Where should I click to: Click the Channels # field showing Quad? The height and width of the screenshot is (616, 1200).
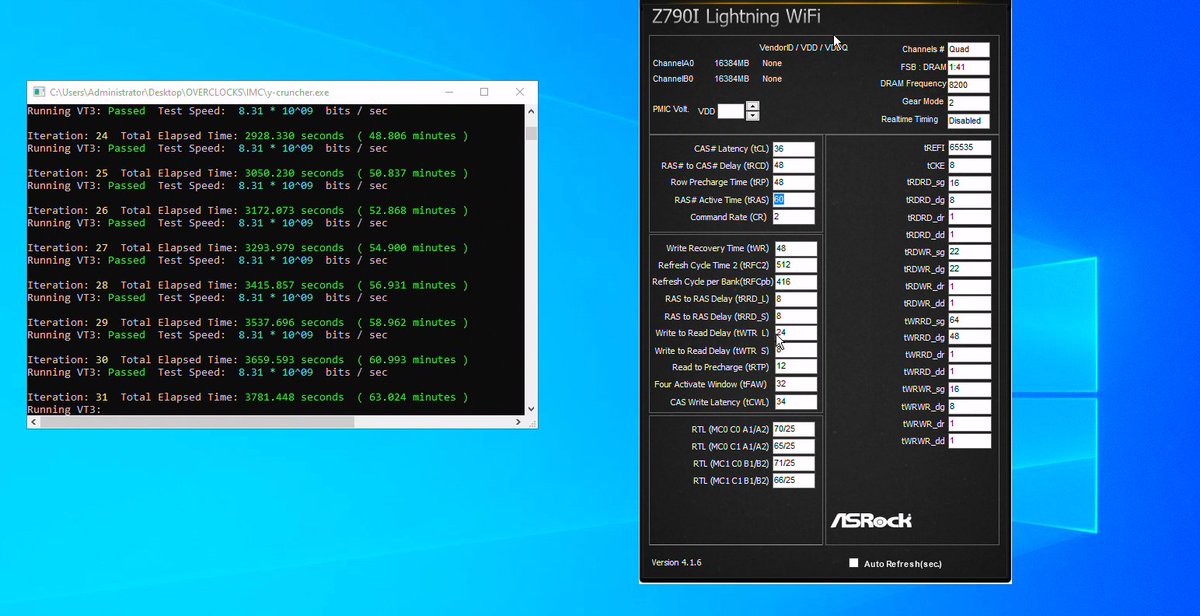coord(968,49)
